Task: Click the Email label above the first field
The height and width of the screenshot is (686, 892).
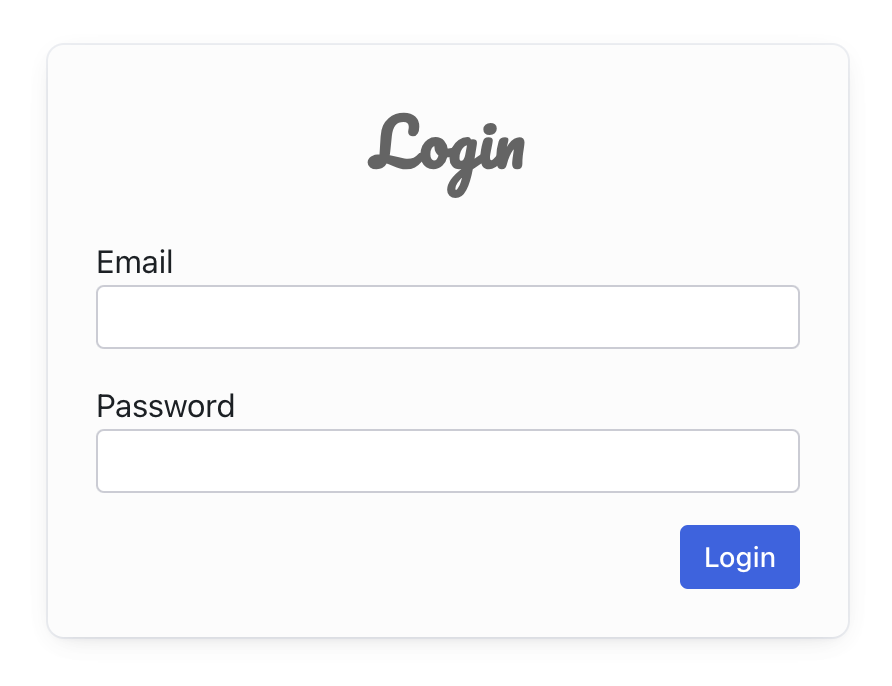Action: pos(134,262)
